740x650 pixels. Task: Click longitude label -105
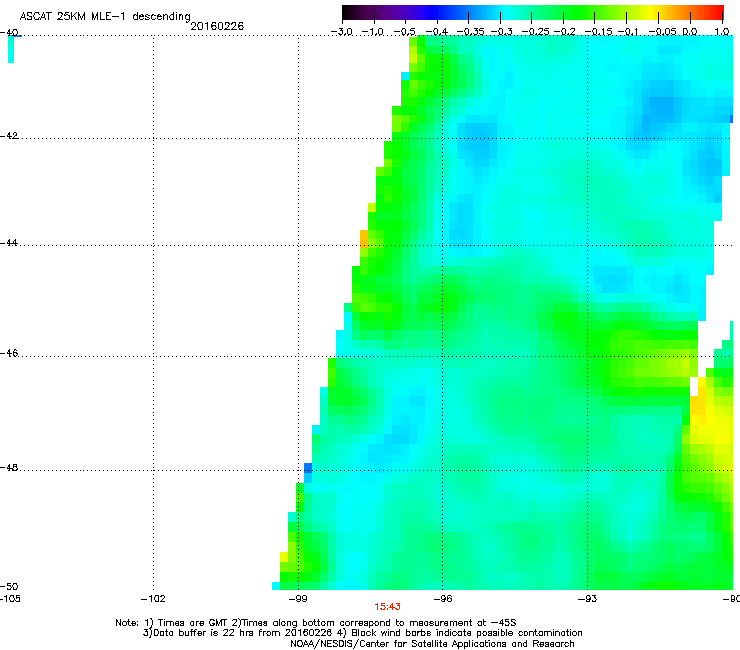click(x=10, y=599)
